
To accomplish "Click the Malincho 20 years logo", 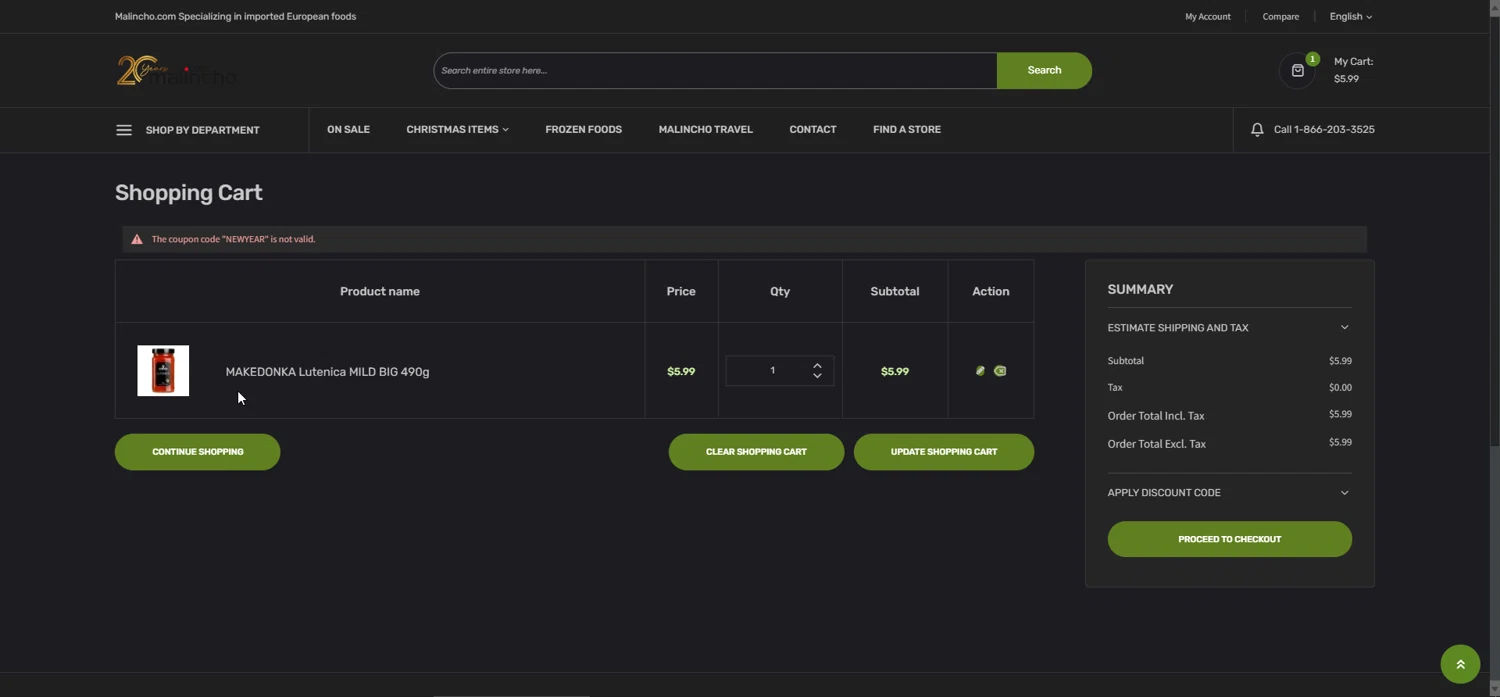I will [x=176, y=70].
